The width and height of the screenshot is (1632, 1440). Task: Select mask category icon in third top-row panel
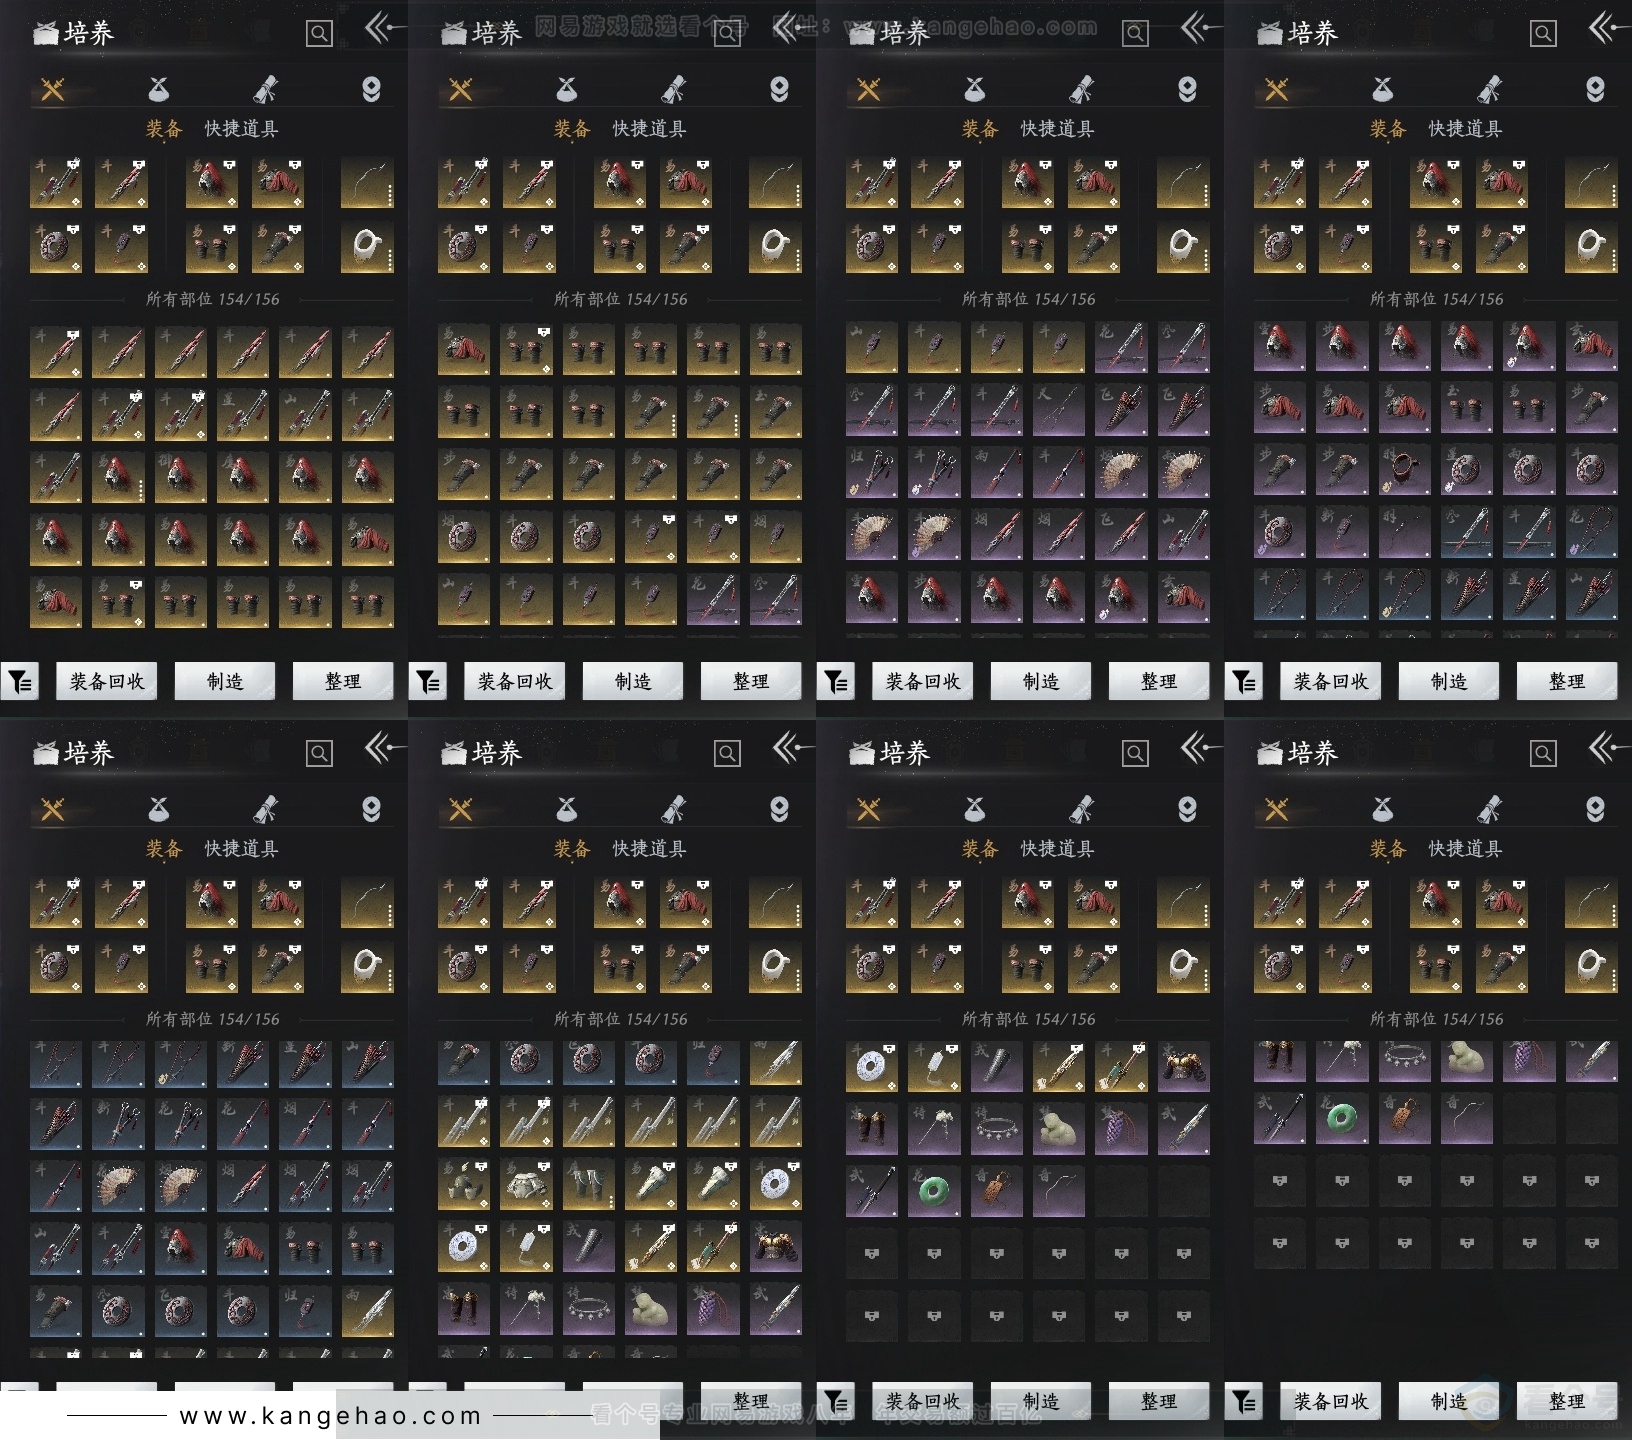[x=1187, y=90]
